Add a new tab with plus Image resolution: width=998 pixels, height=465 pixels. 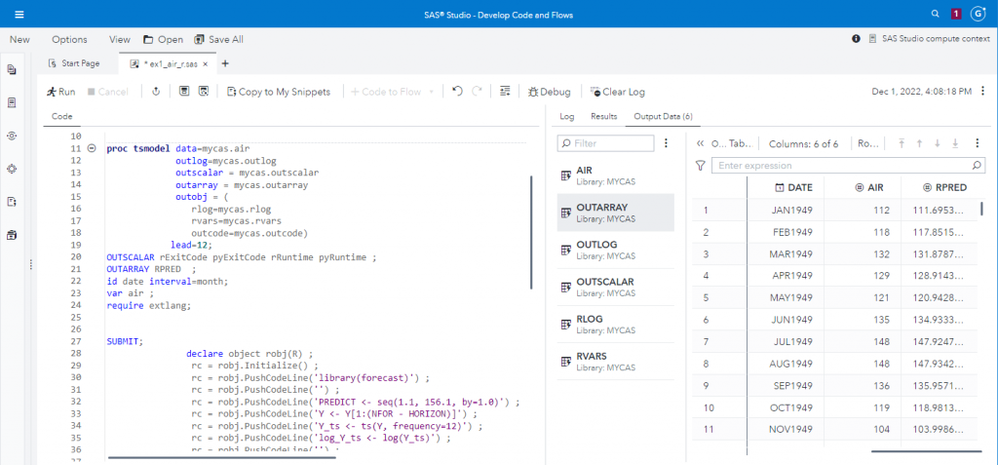click(x=225, y=64)
